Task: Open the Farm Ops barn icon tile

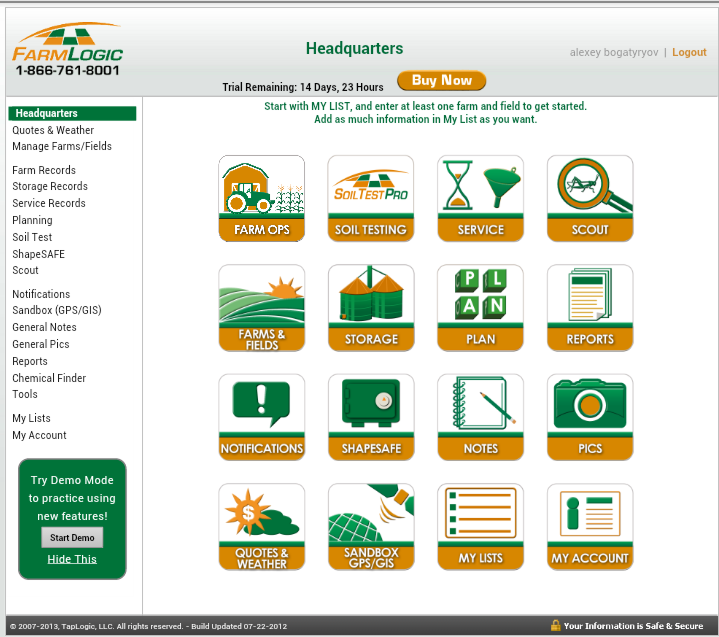Action: [262, 198]
